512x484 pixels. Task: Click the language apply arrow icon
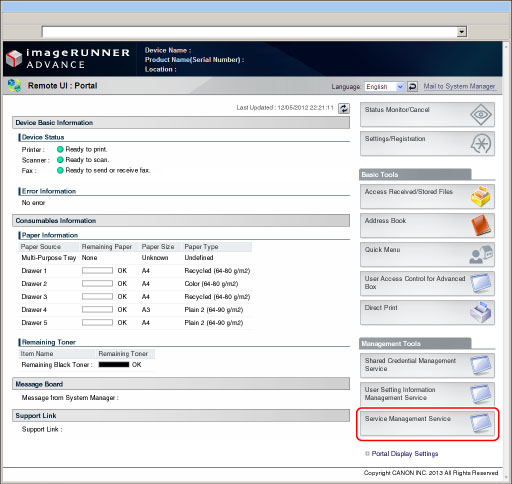click(x=412, y=87)
